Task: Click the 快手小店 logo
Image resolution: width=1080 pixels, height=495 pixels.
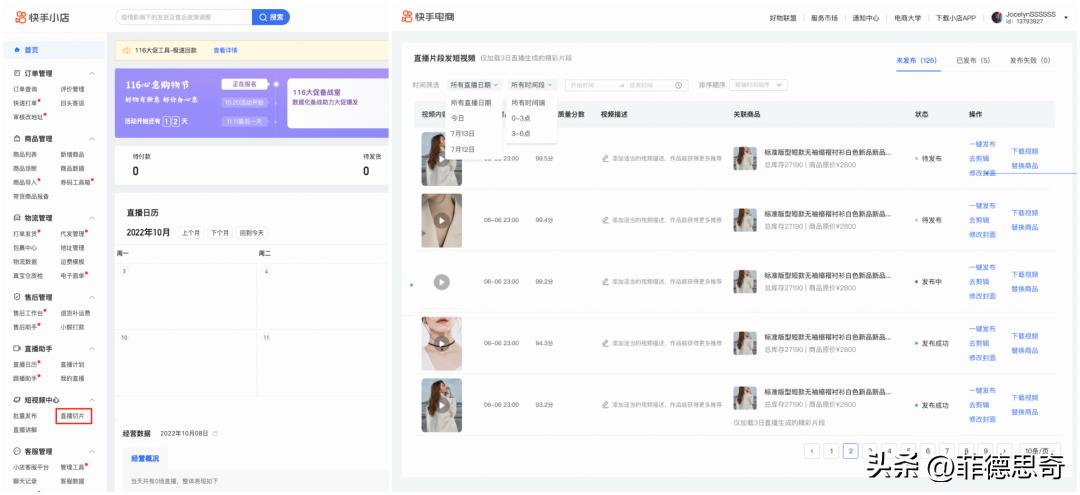Action: tap(42, 17)
